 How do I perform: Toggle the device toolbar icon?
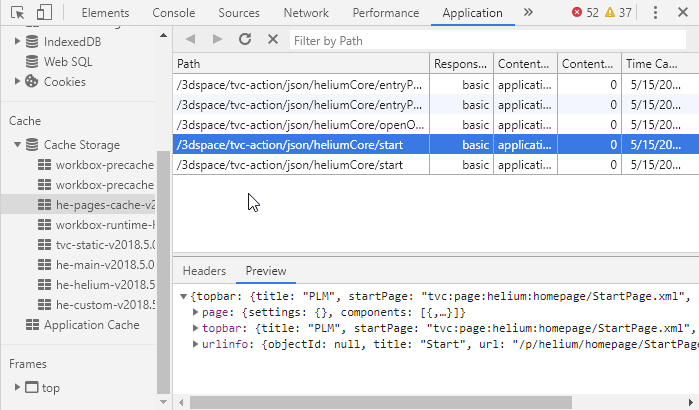click(45, 13)
